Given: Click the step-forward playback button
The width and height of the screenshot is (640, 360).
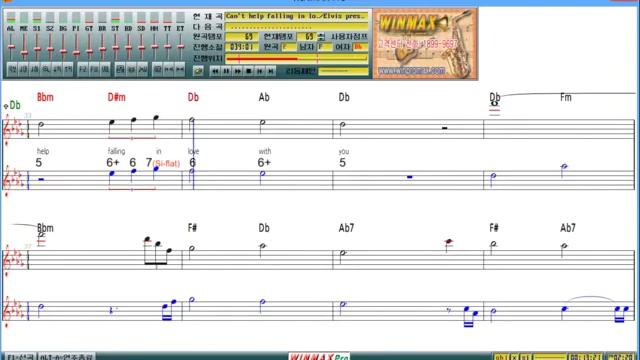Looking at the screenshot, I should 260,71.
